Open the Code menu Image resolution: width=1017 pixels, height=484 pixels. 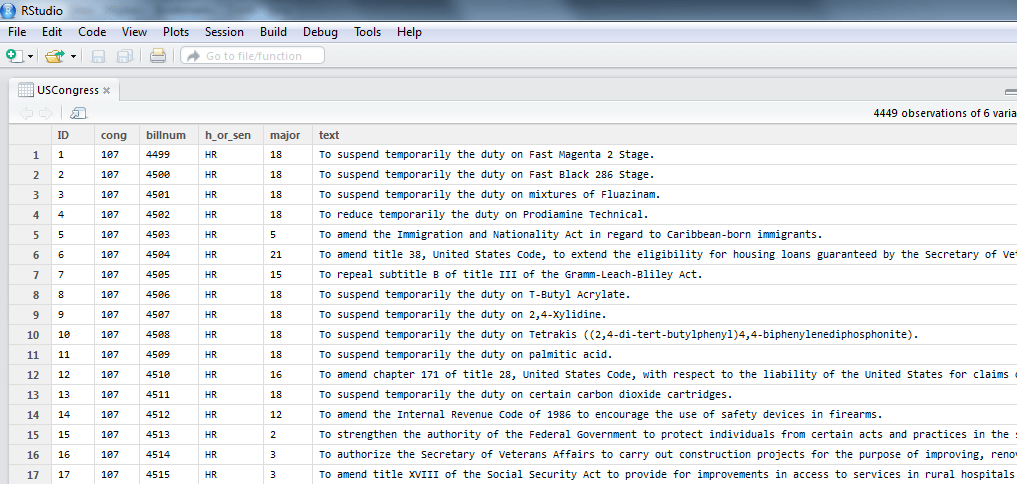click(x=92, y=32)
